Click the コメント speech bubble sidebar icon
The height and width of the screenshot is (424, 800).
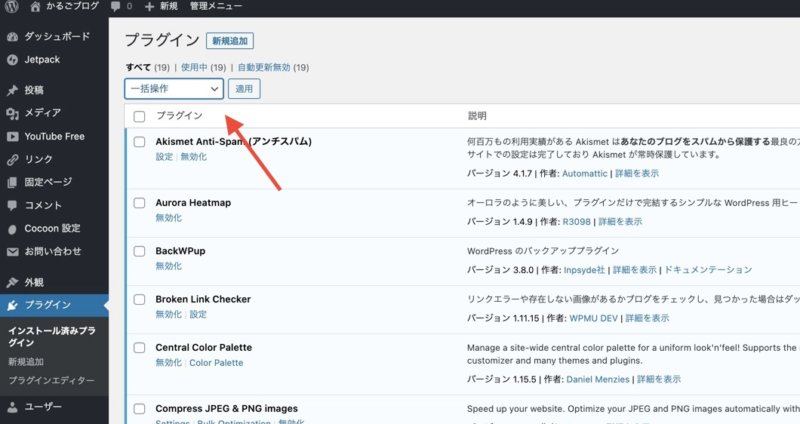(13, 206)
